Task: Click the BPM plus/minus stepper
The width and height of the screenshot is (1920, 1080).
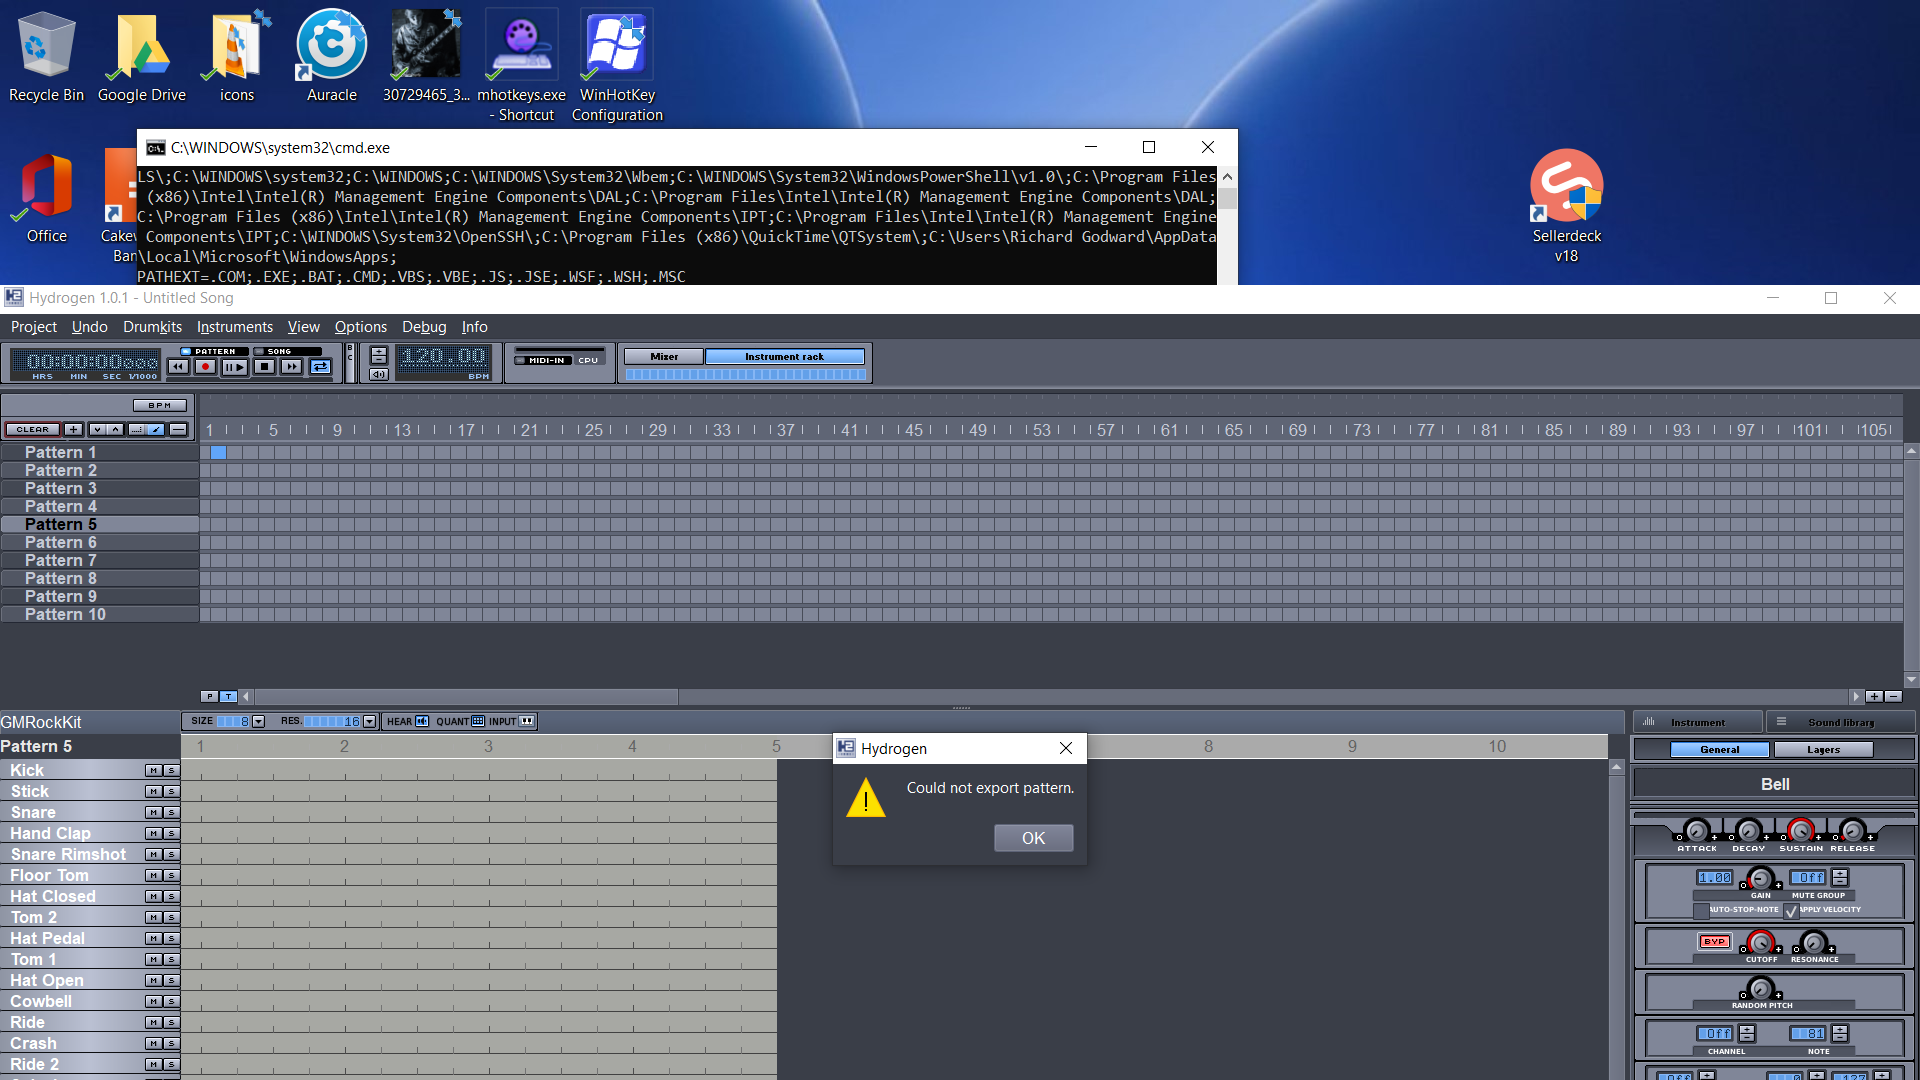Action: coord(378,355)
